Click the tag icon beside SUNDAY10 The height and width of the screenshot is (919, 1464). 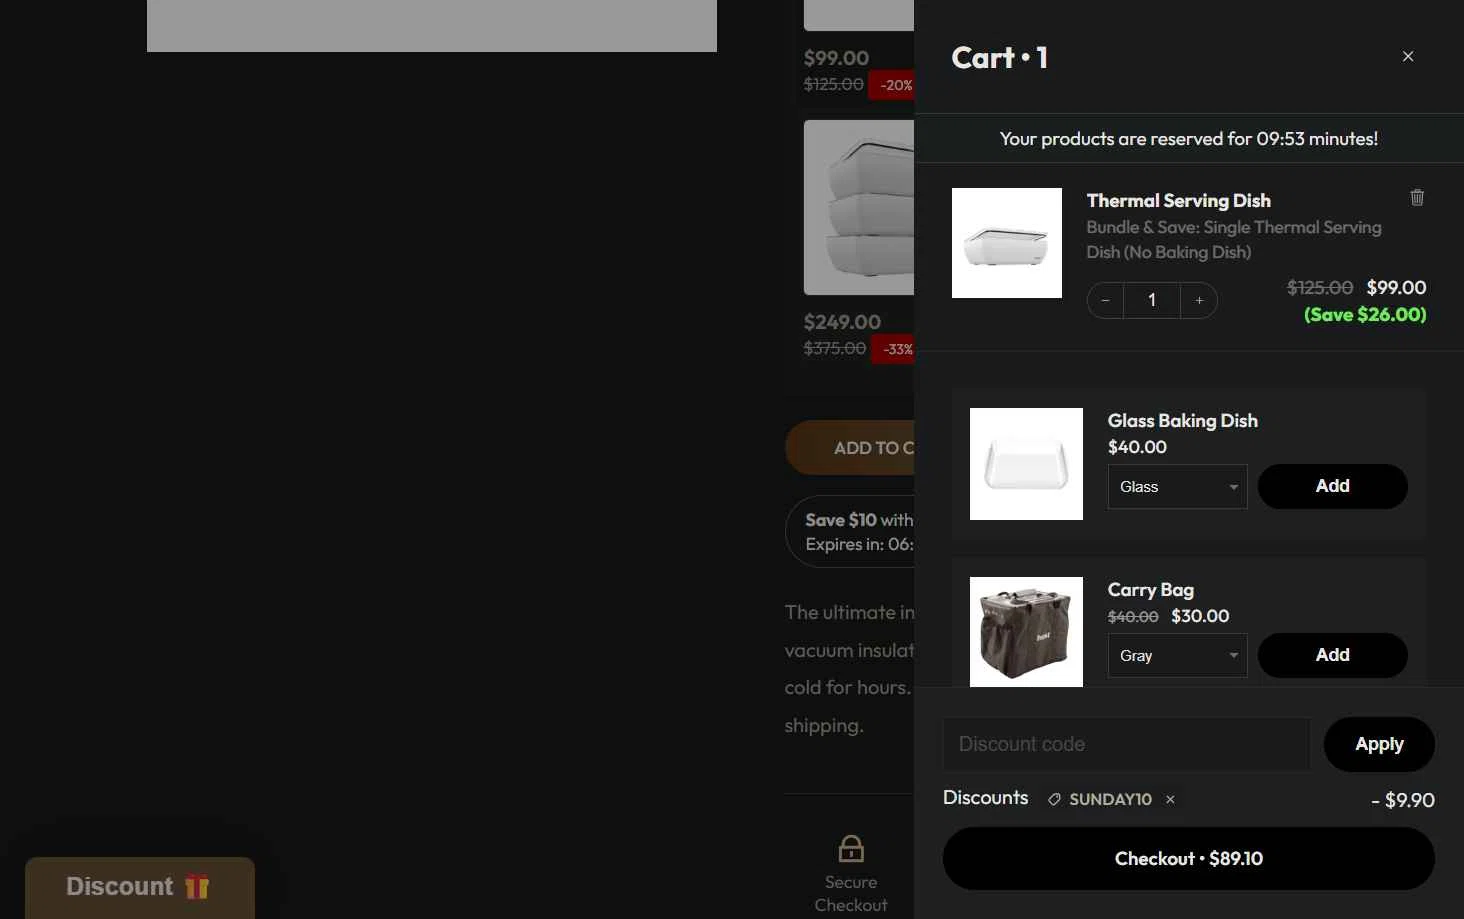pos(1054,799)
